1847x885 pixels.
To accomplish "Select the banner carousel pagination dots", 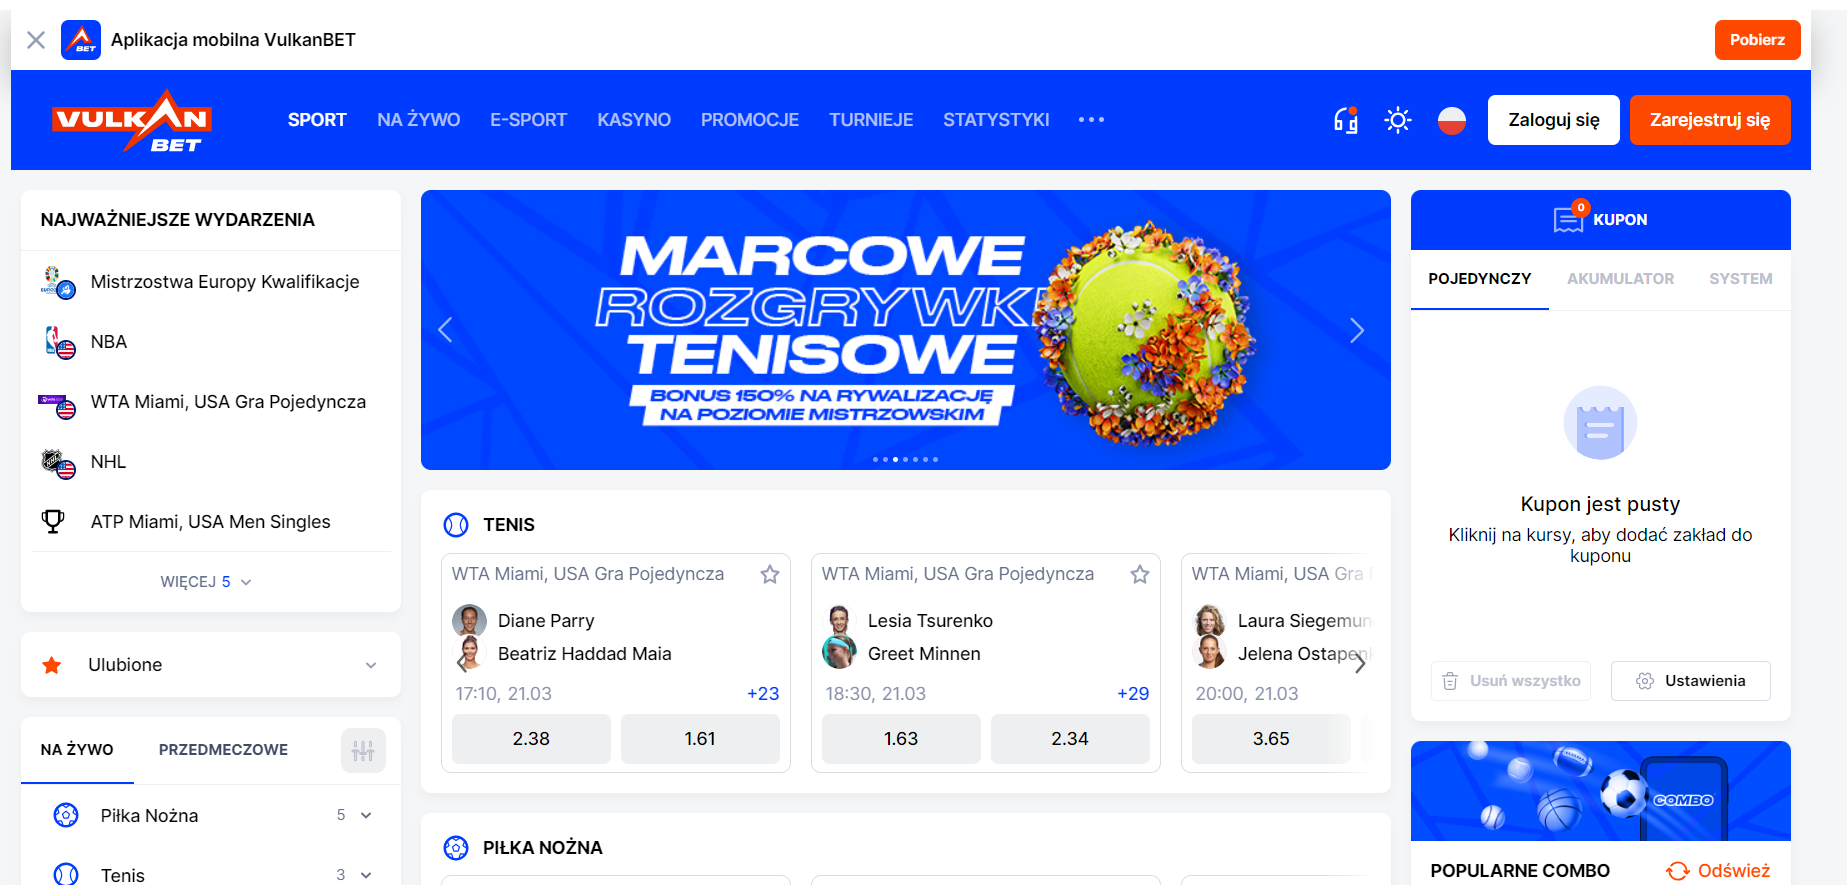I will click(905, 459).
